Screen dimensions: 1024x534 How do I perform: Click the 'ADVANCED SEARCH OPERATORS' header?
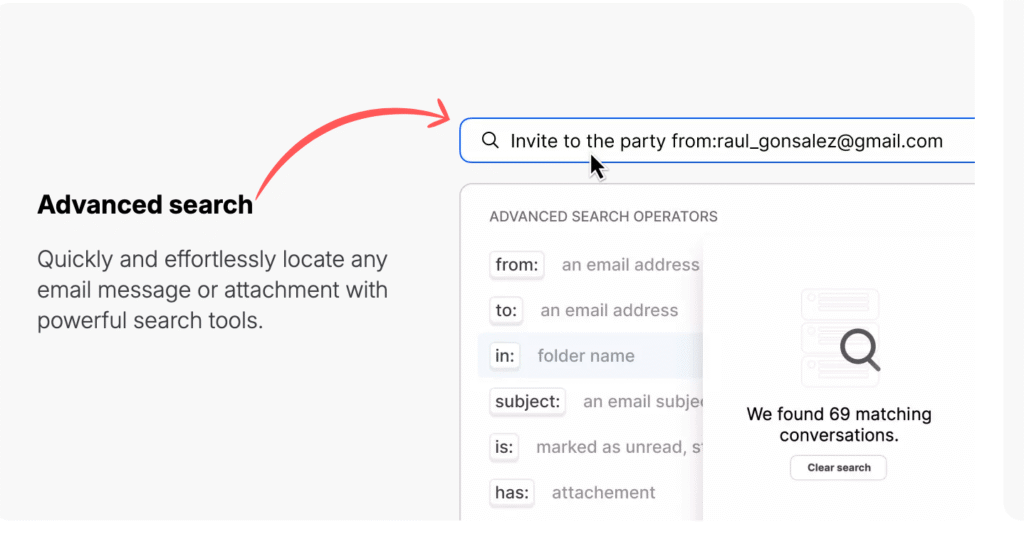(x=603, y=216)
